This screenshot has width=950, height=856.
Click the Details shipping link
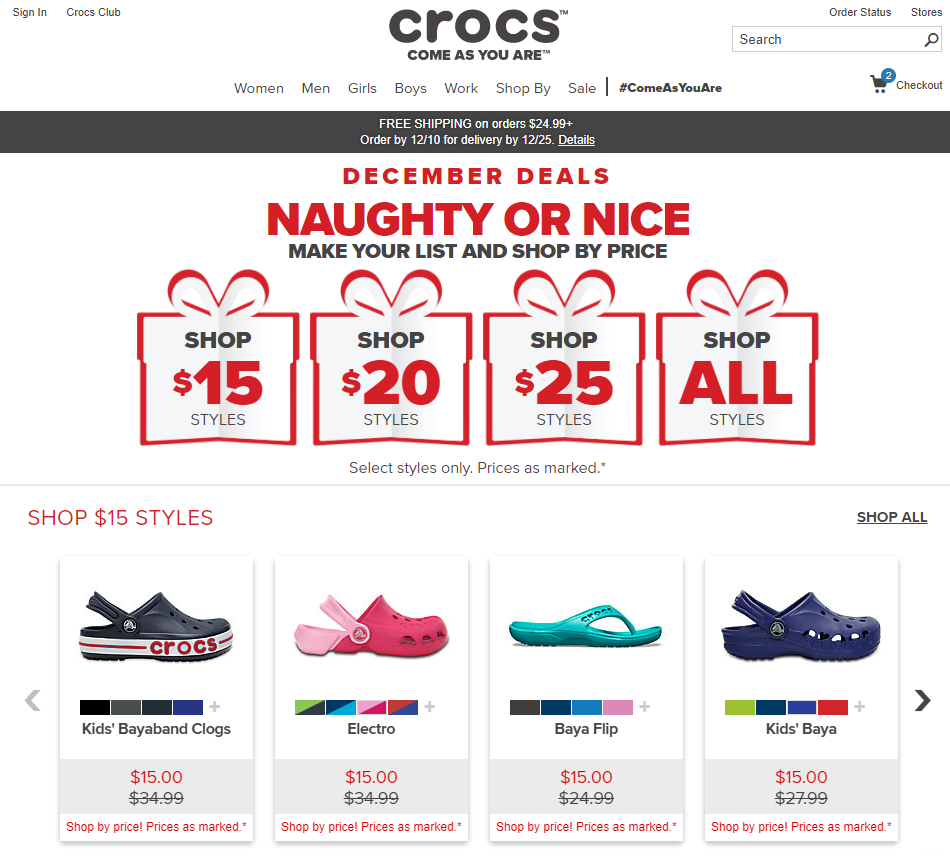pos(576,140)
